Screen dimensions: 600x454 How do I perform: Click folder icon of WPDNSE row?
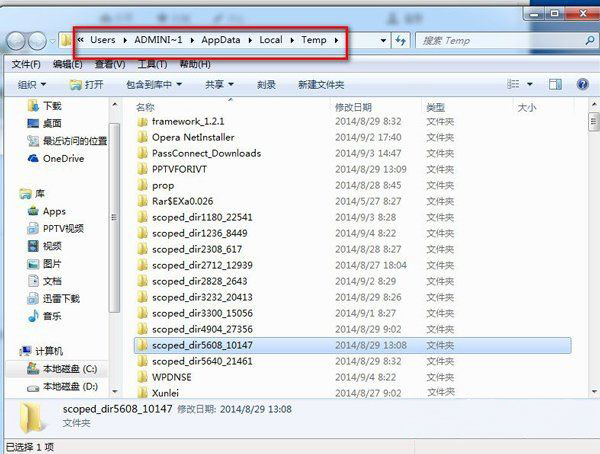coord(142,377)
